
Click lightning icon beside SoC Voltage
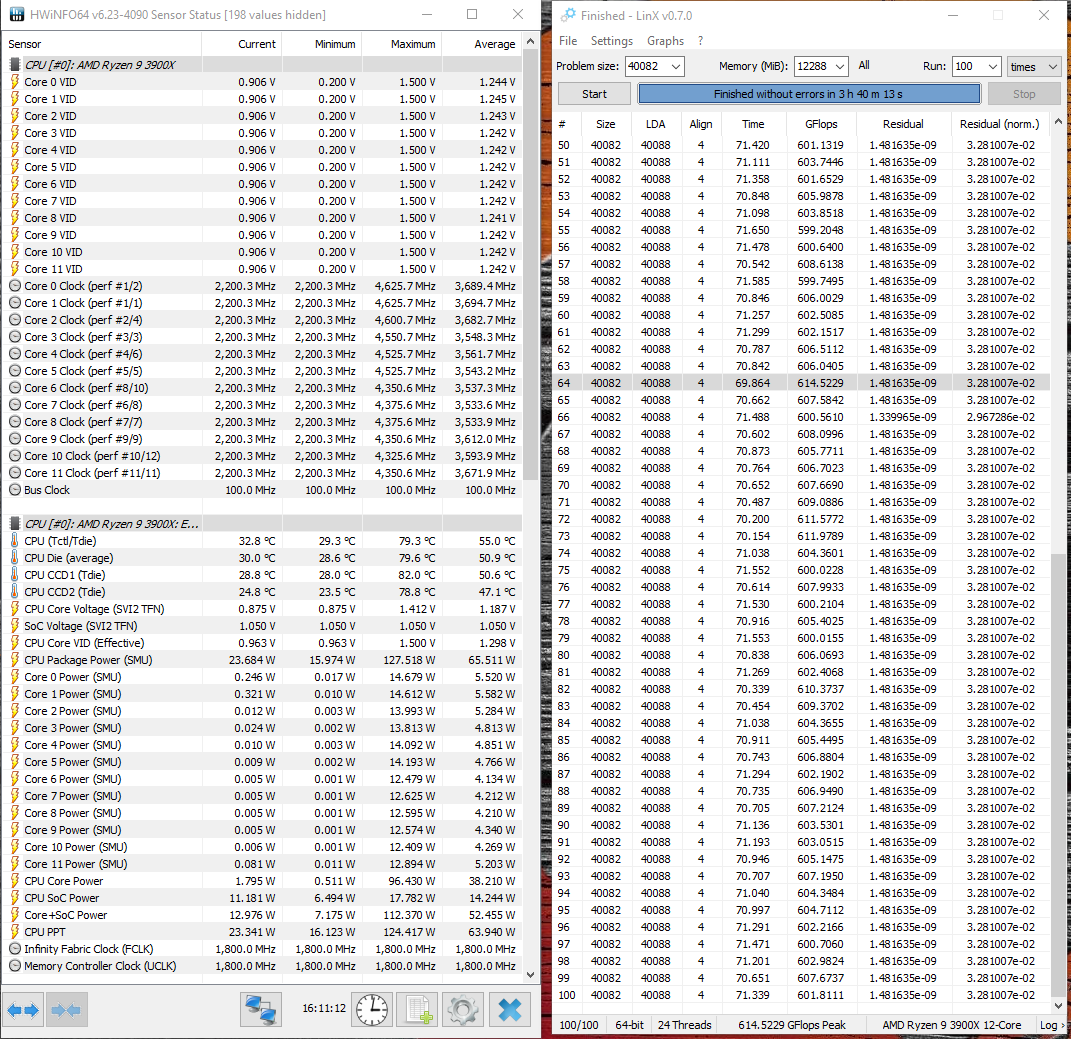point(14,626)
